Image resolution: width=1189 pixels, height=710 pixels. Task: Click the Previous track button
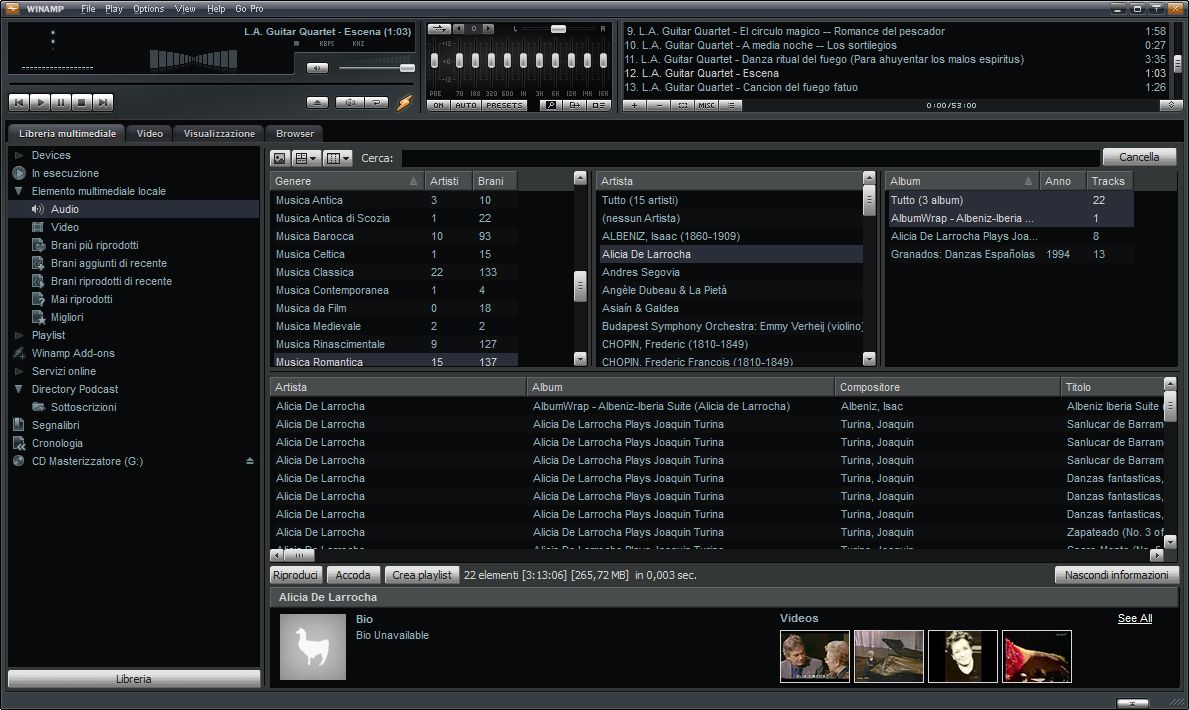click(x=19, y=102)
